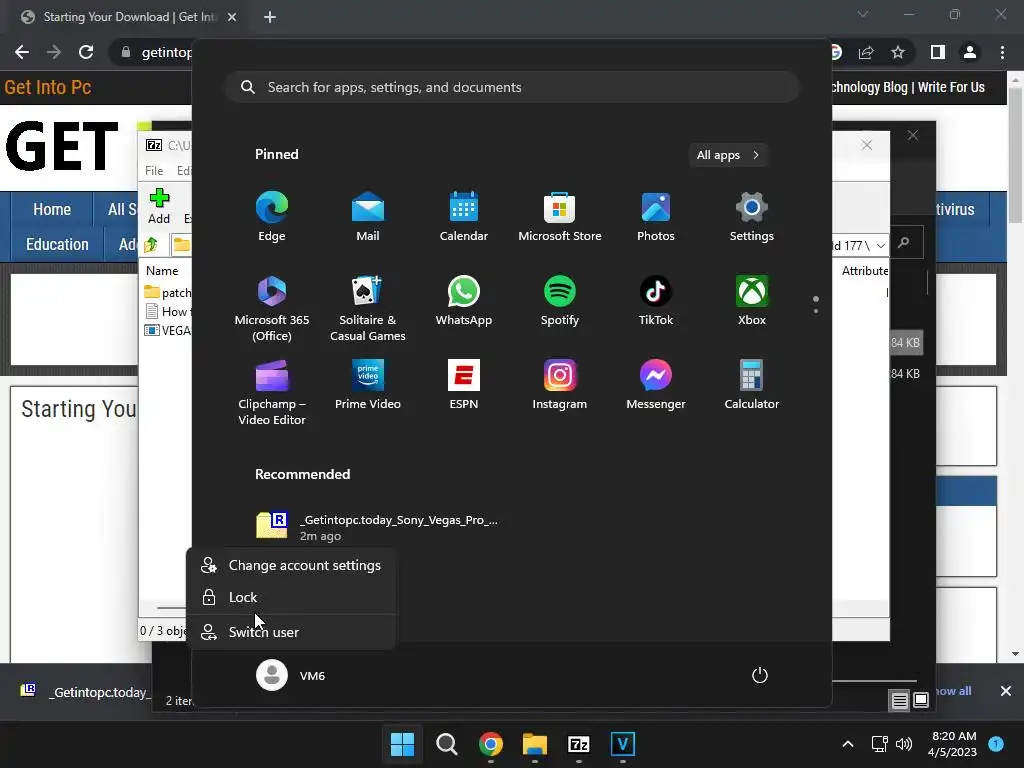Launch Solitaire & Casual Games
The width and height of the screenshot is (1024, 768).
point(368,308)
